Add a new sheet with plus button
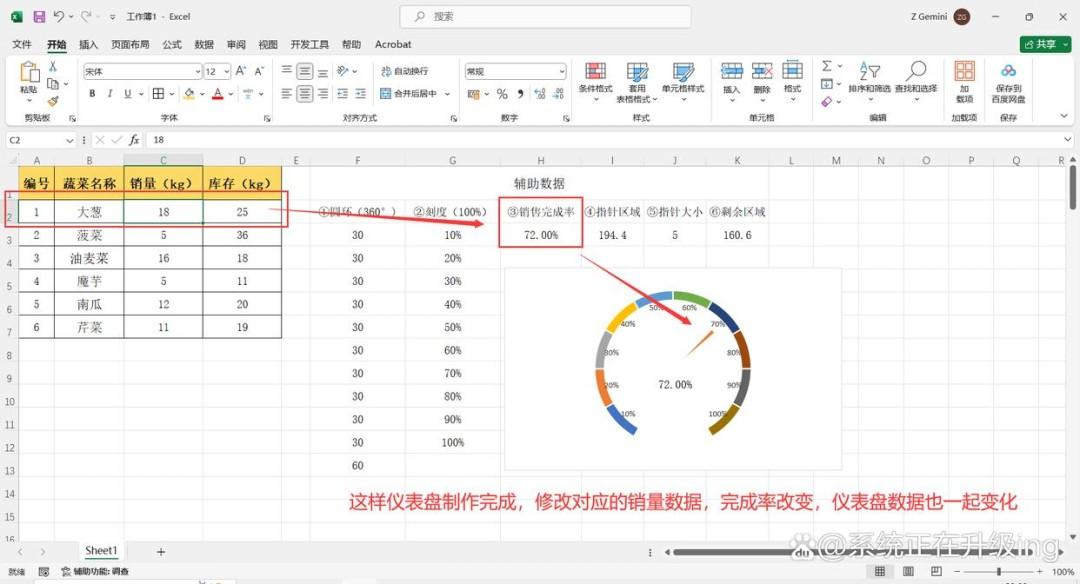This screenshot has width=1080, height=584. [160, 552]
